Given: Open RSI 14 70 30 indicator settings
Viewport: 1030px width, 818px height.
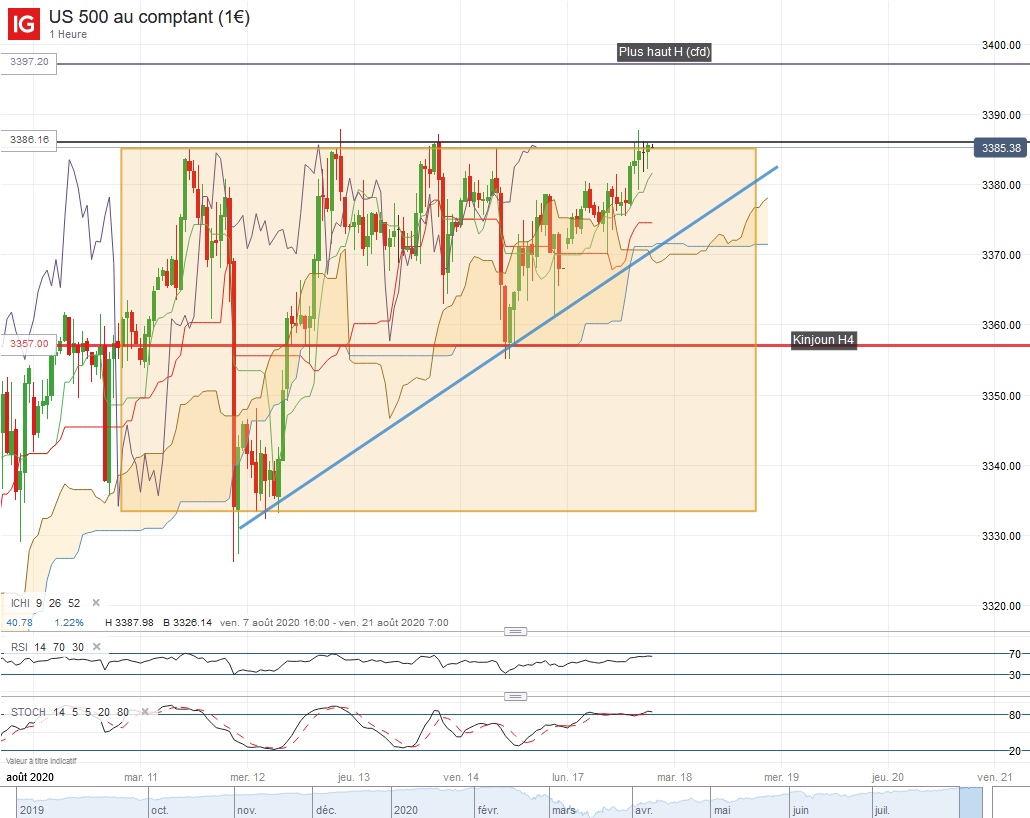Looking at the screenshot, I should (47, 647).
